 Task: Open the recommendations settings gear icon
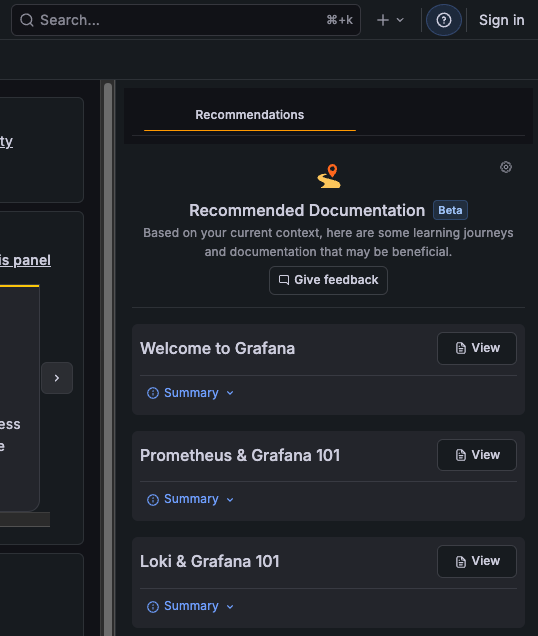506,167
